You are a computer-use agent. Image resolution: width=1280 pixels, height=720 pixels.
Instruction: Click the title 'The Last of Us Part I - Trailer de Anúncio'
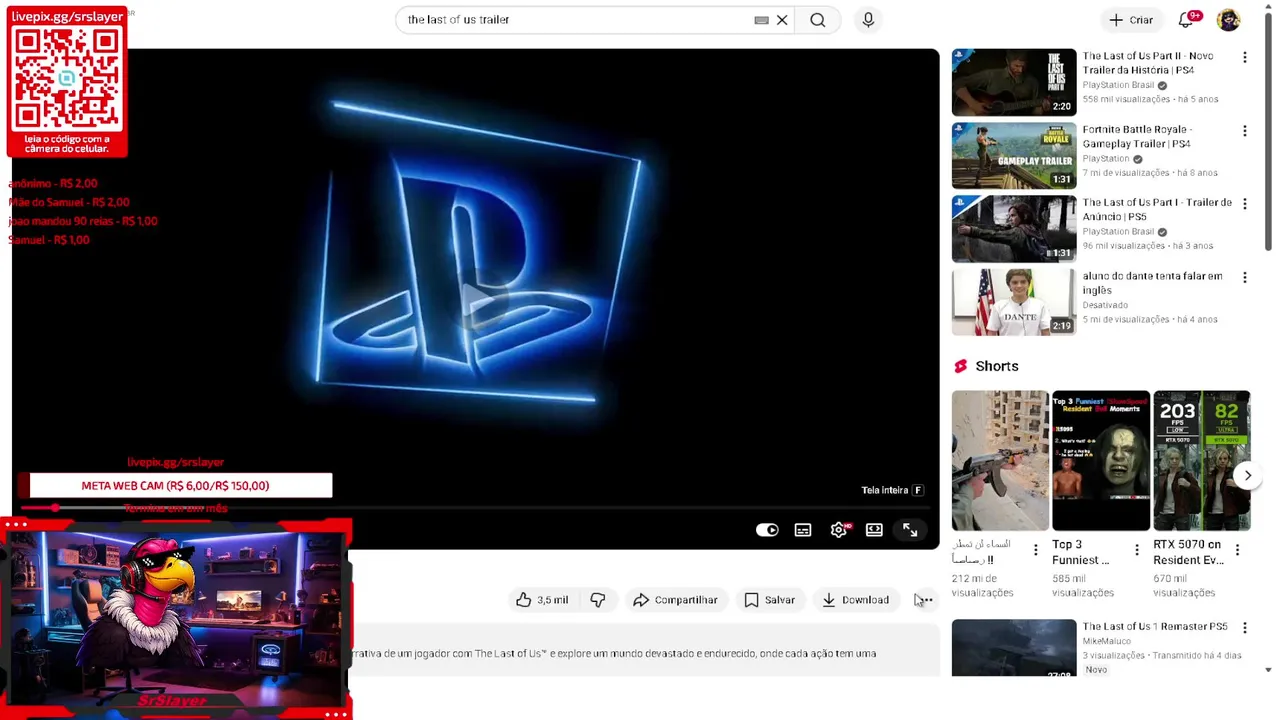point(1157,209)
